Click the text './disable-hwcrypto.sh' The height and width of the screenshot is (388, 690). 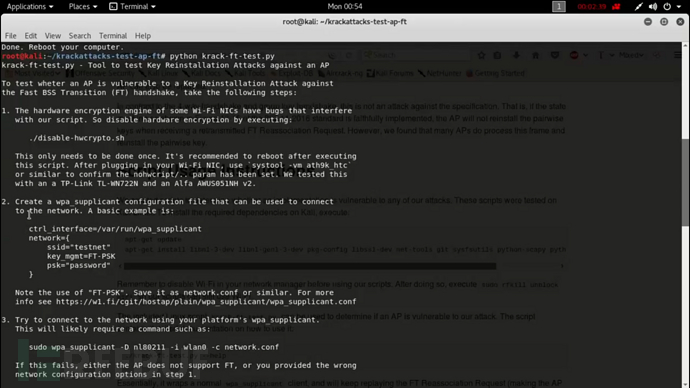[x=77, y=138]
